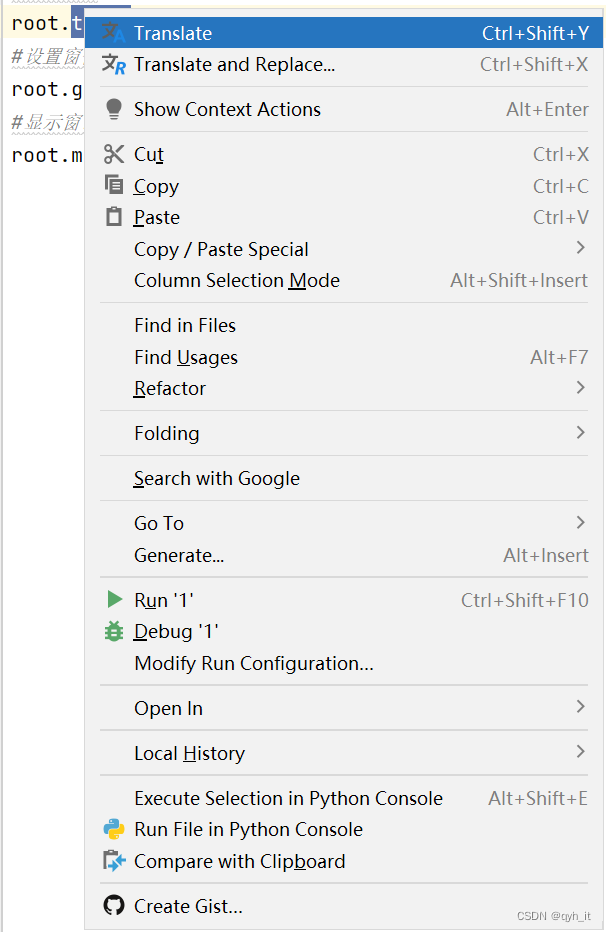The height and width of the screenshot is (932, 606).
Task: Select Search with Google
Action: pyautogui.click(x=217, y=478)
